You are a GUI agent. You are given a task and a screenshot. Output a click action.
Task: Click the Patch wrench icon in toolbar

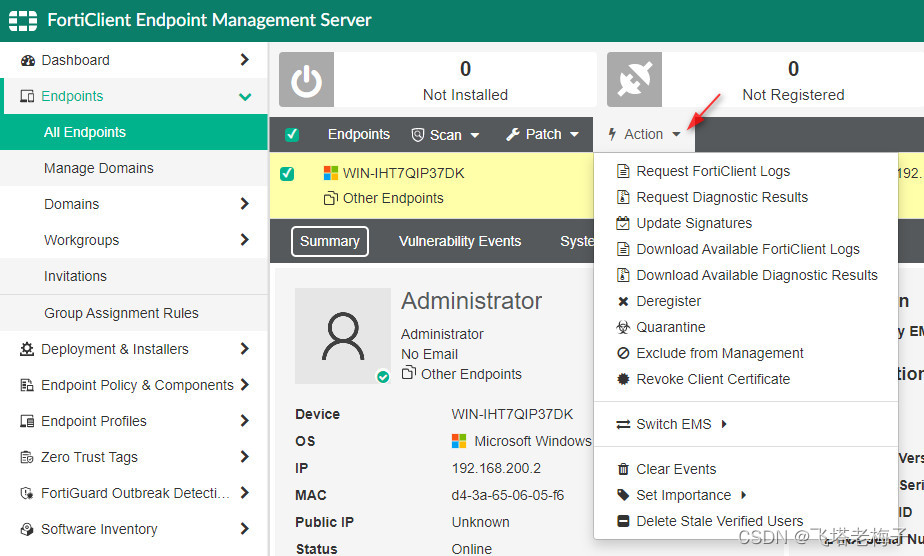tap(513, 134)
